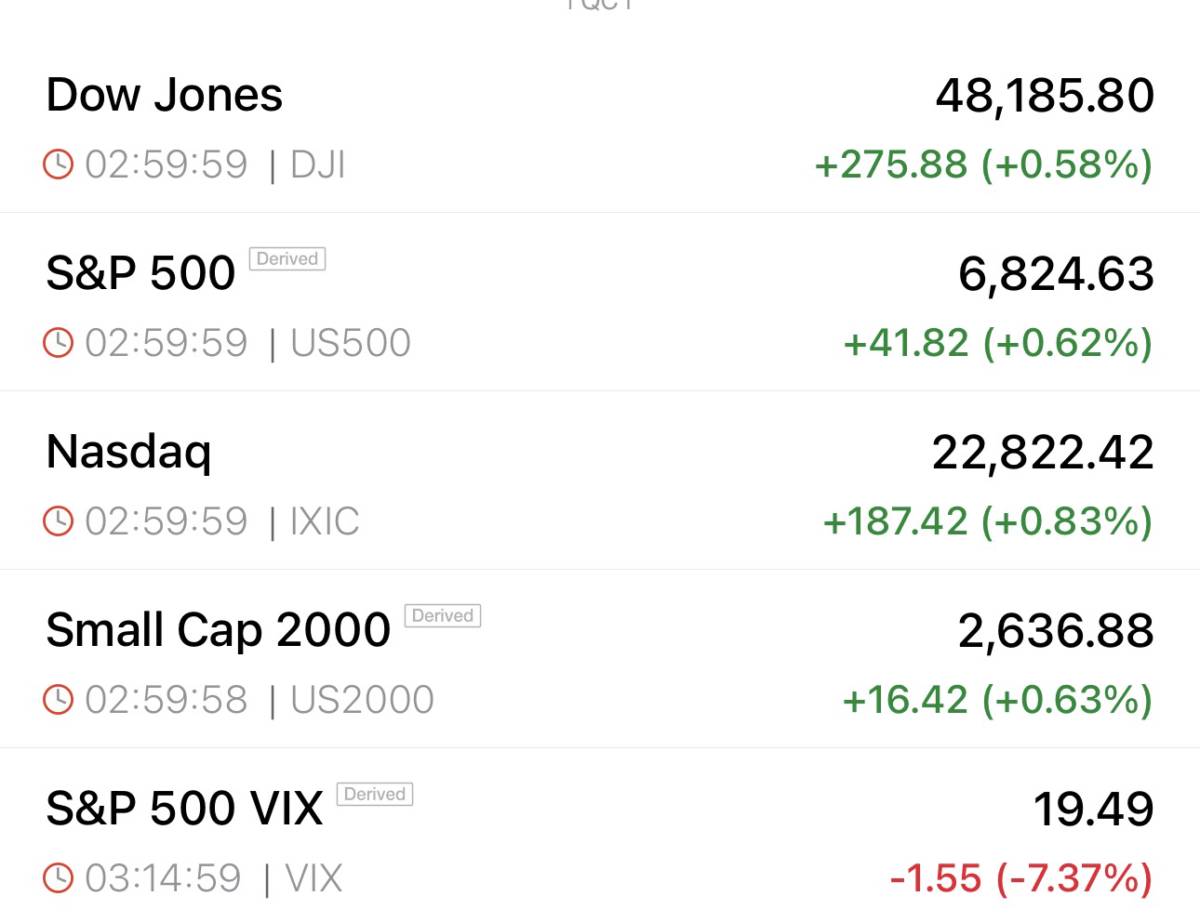Viewport: 1200px width, 922px height.
Task: Tap the Dow Jones price 48,185.80
Action: click(x=1044, y=95)
